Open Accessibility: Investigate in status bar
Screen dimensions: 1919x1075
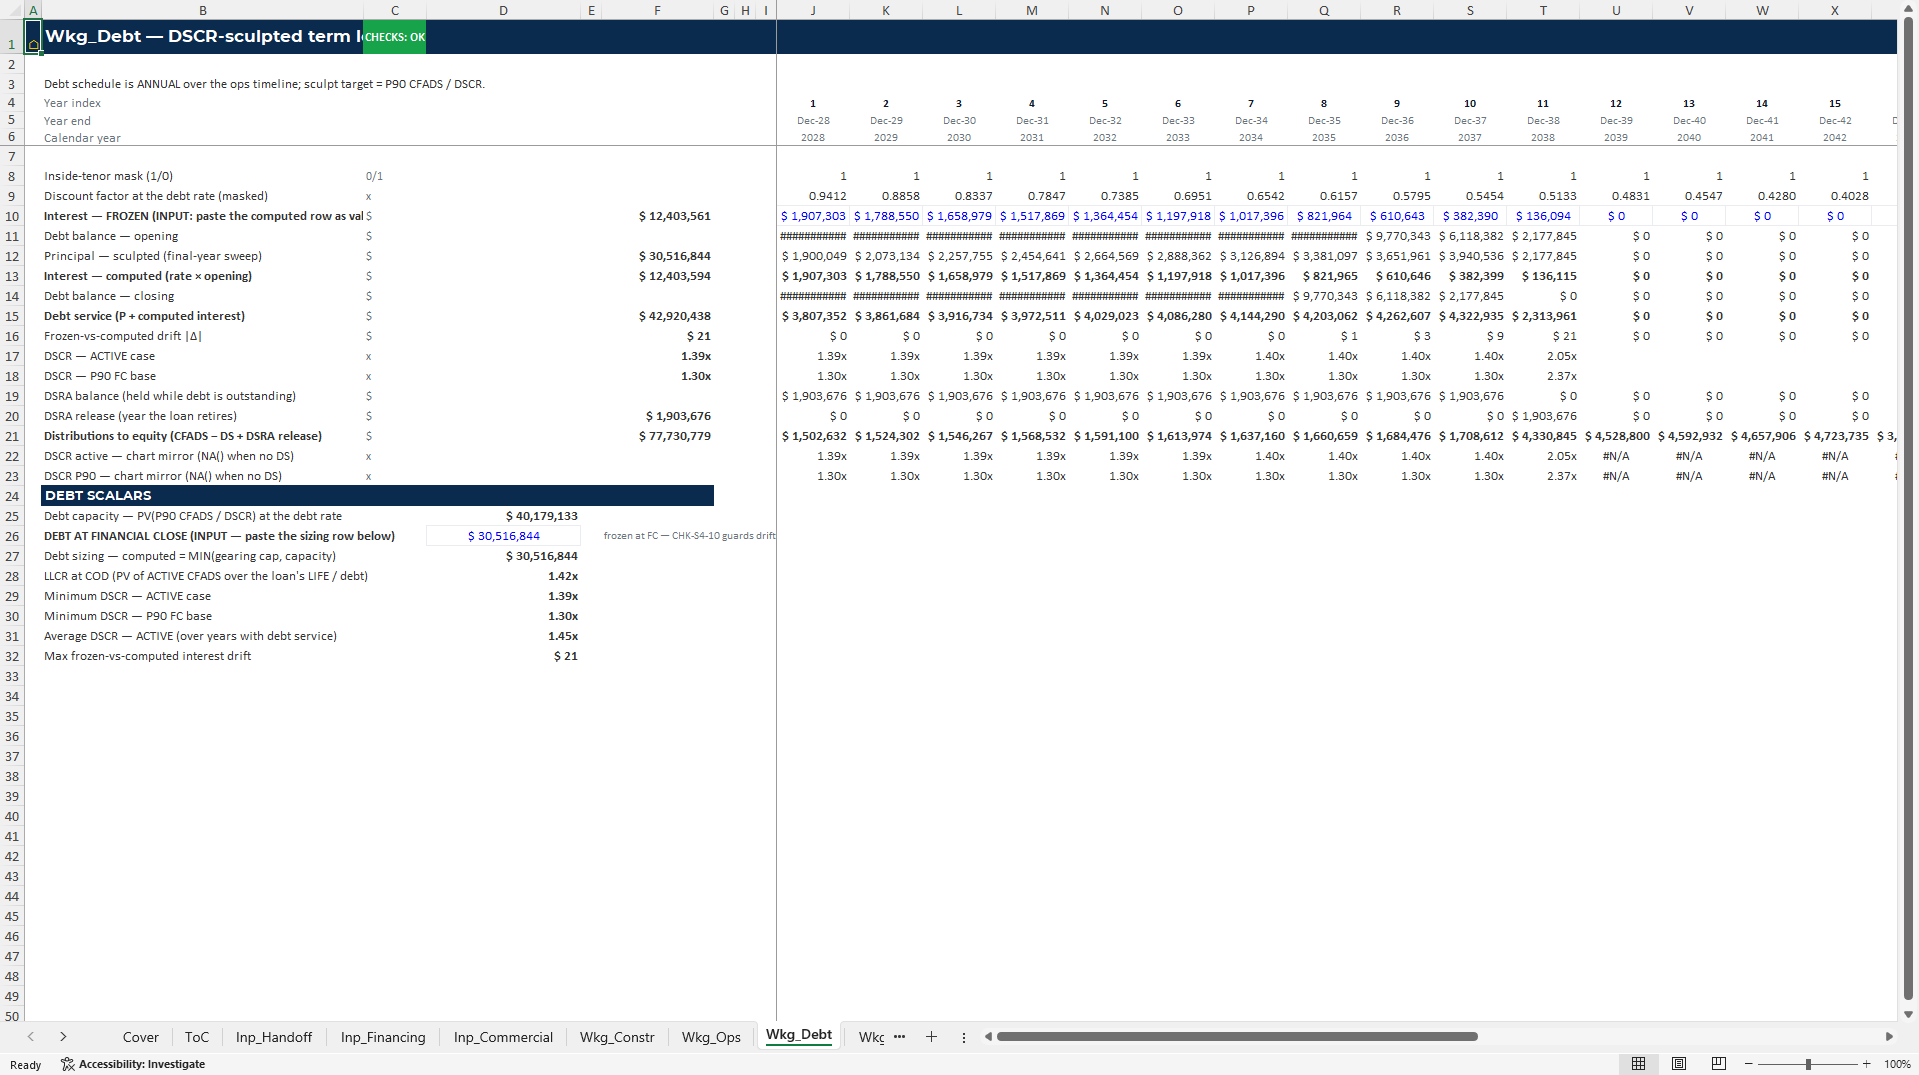coord(133,1064)
